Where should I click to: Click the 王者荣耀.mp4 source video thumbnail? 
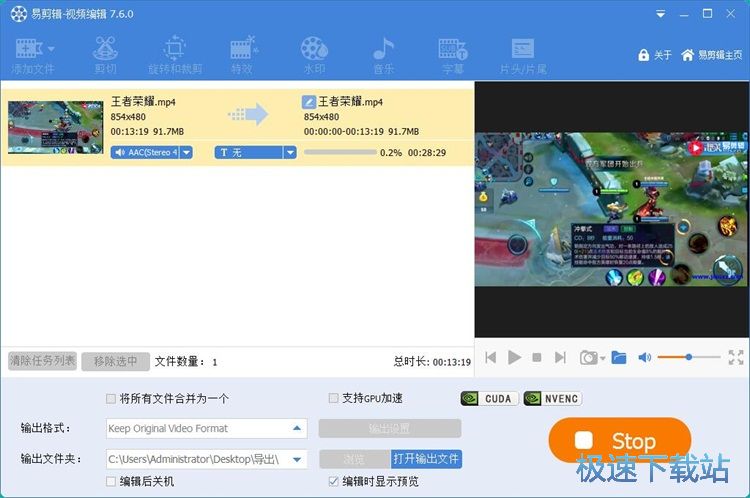(x=55, y=127)
